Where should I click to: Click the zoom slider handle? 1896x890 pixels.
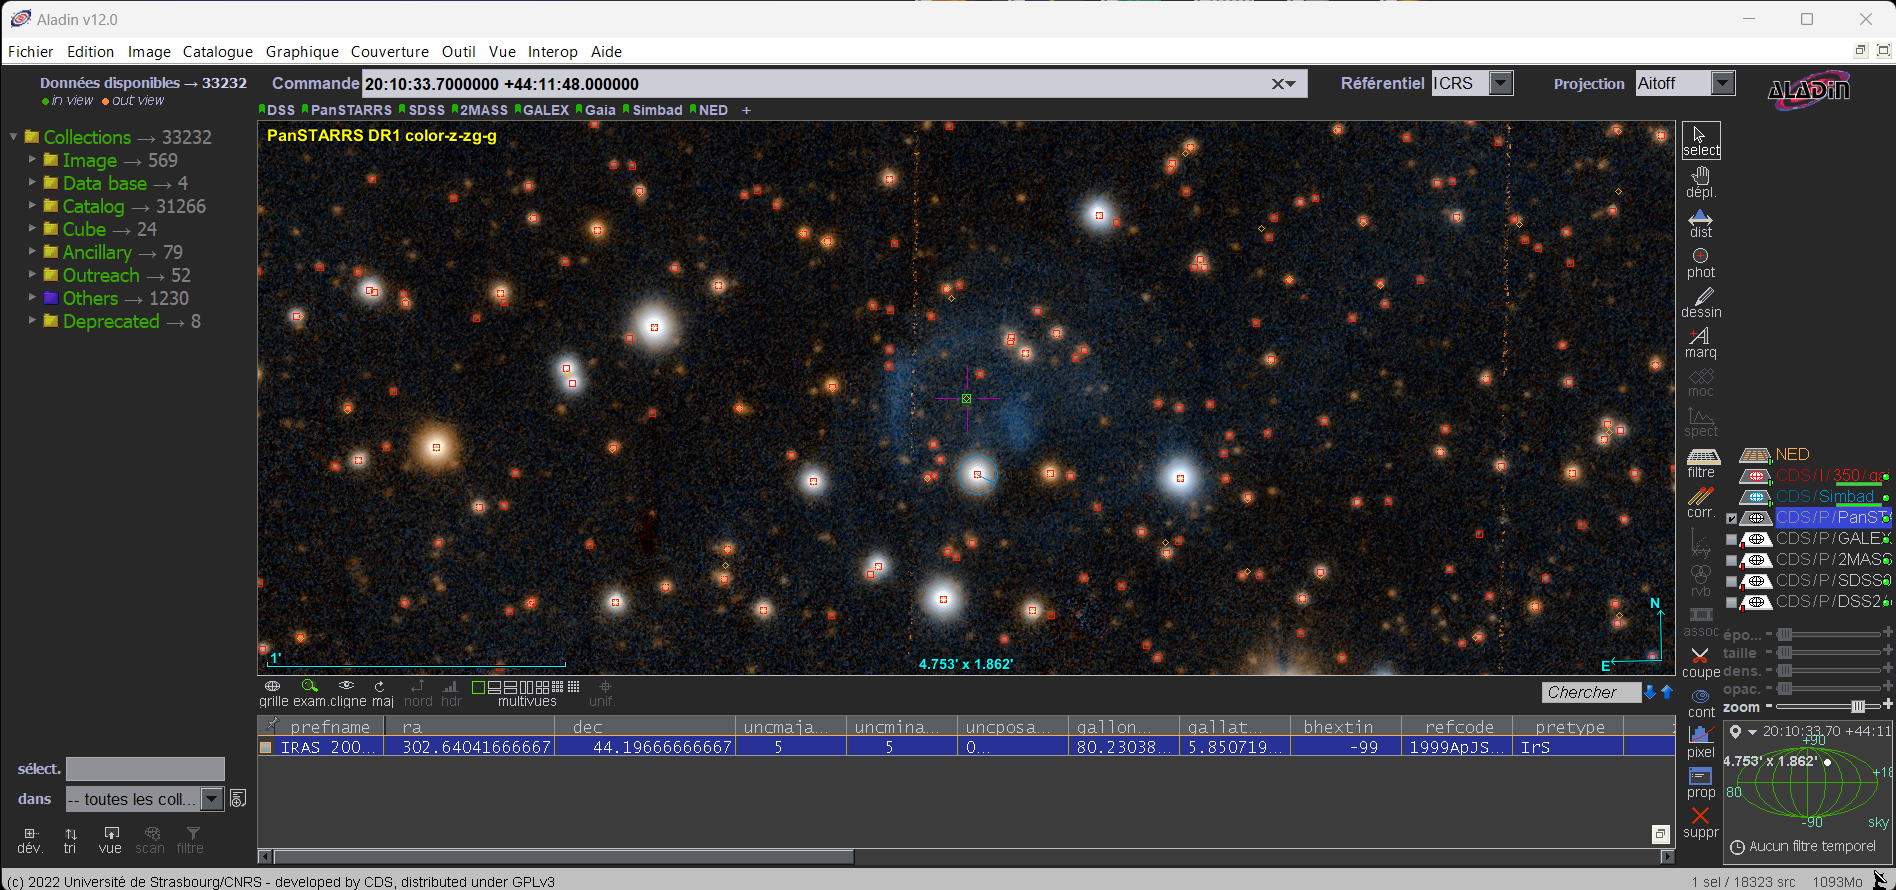(1858, 706)
